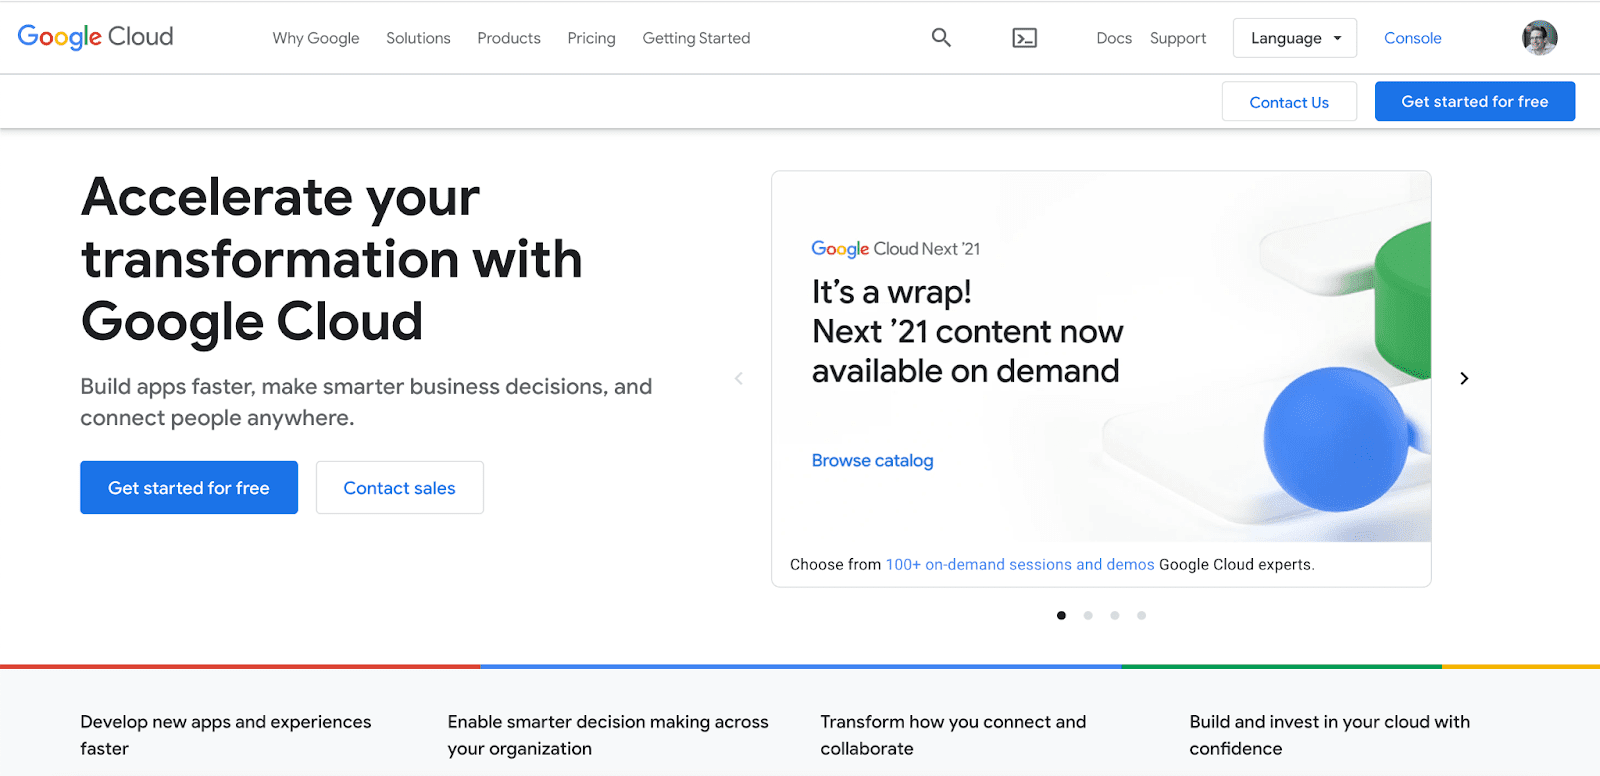Click hero Get started for free button
This screenshot has height=776, width=1600.
189,487
